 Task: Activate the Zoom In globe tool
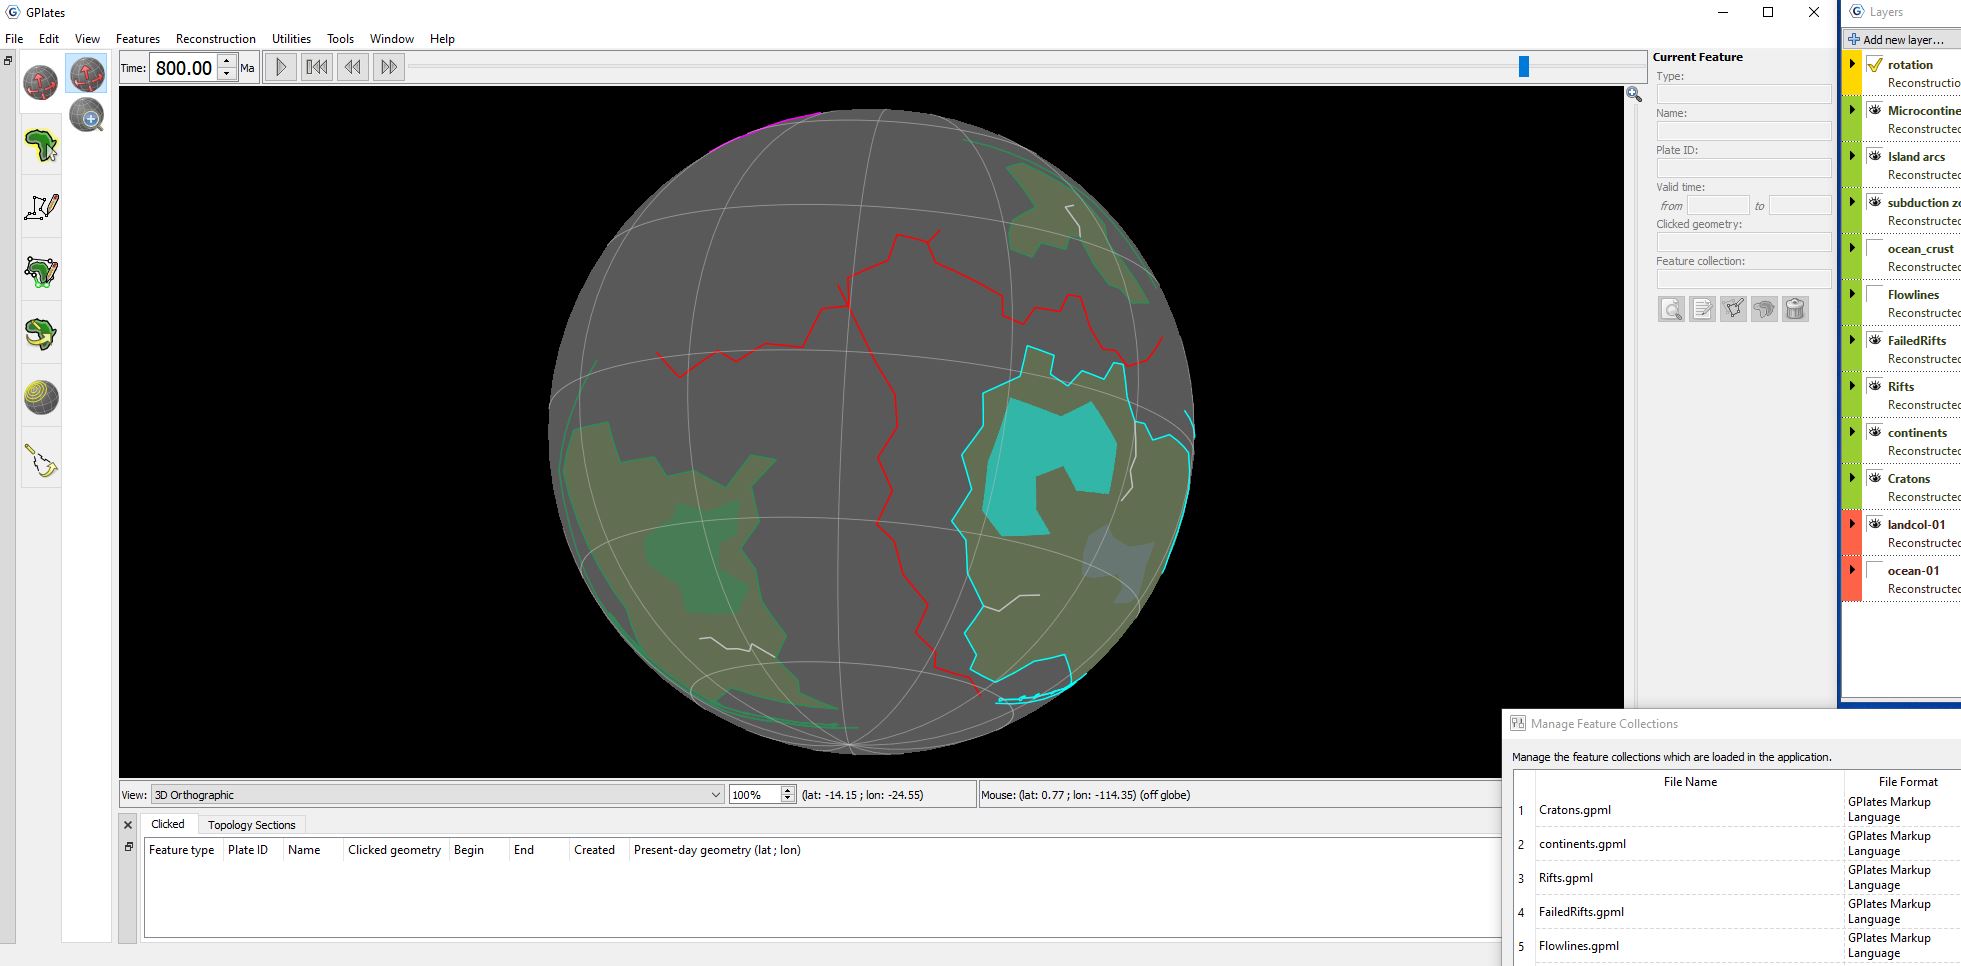[x=87, y=116]
